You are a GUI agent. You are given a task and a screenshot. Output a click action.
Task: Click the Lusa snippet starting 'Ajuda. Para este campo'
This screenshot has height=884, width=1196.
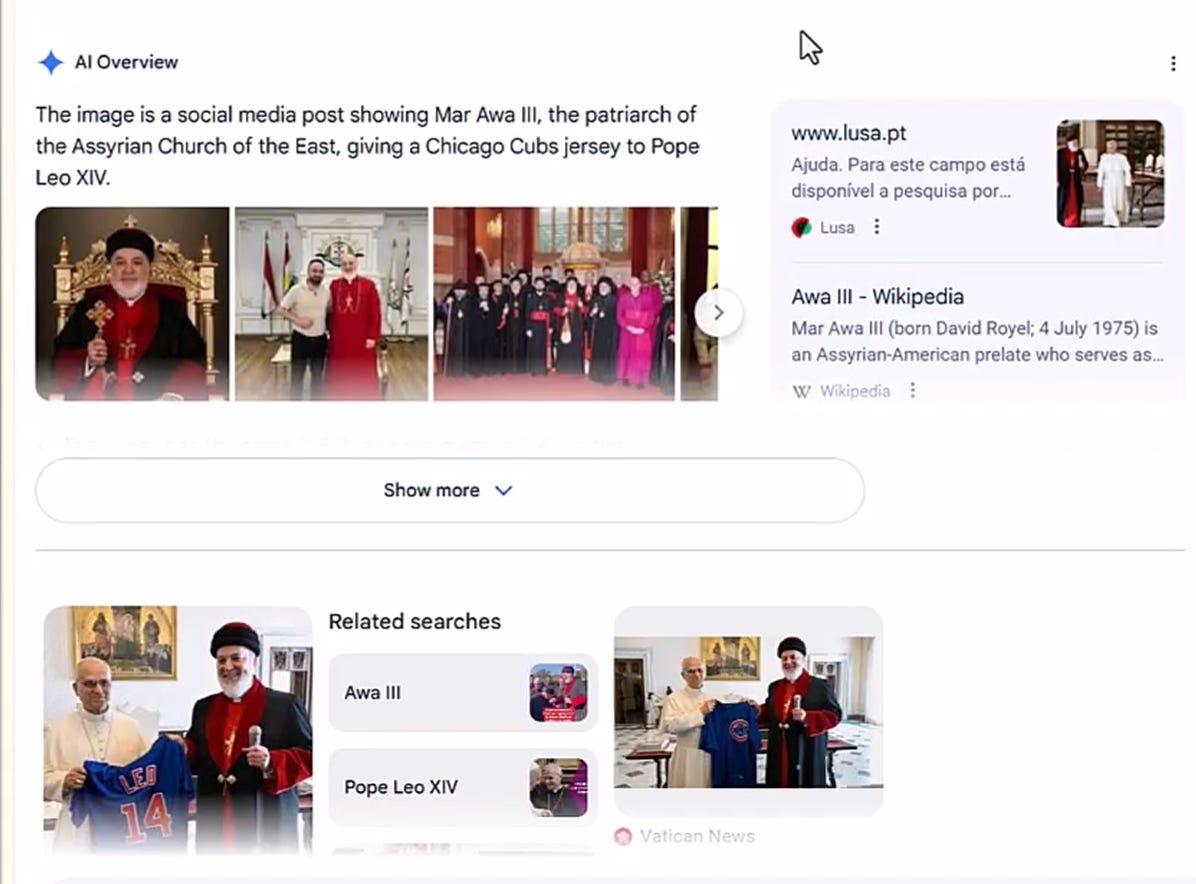pos(908,178)
